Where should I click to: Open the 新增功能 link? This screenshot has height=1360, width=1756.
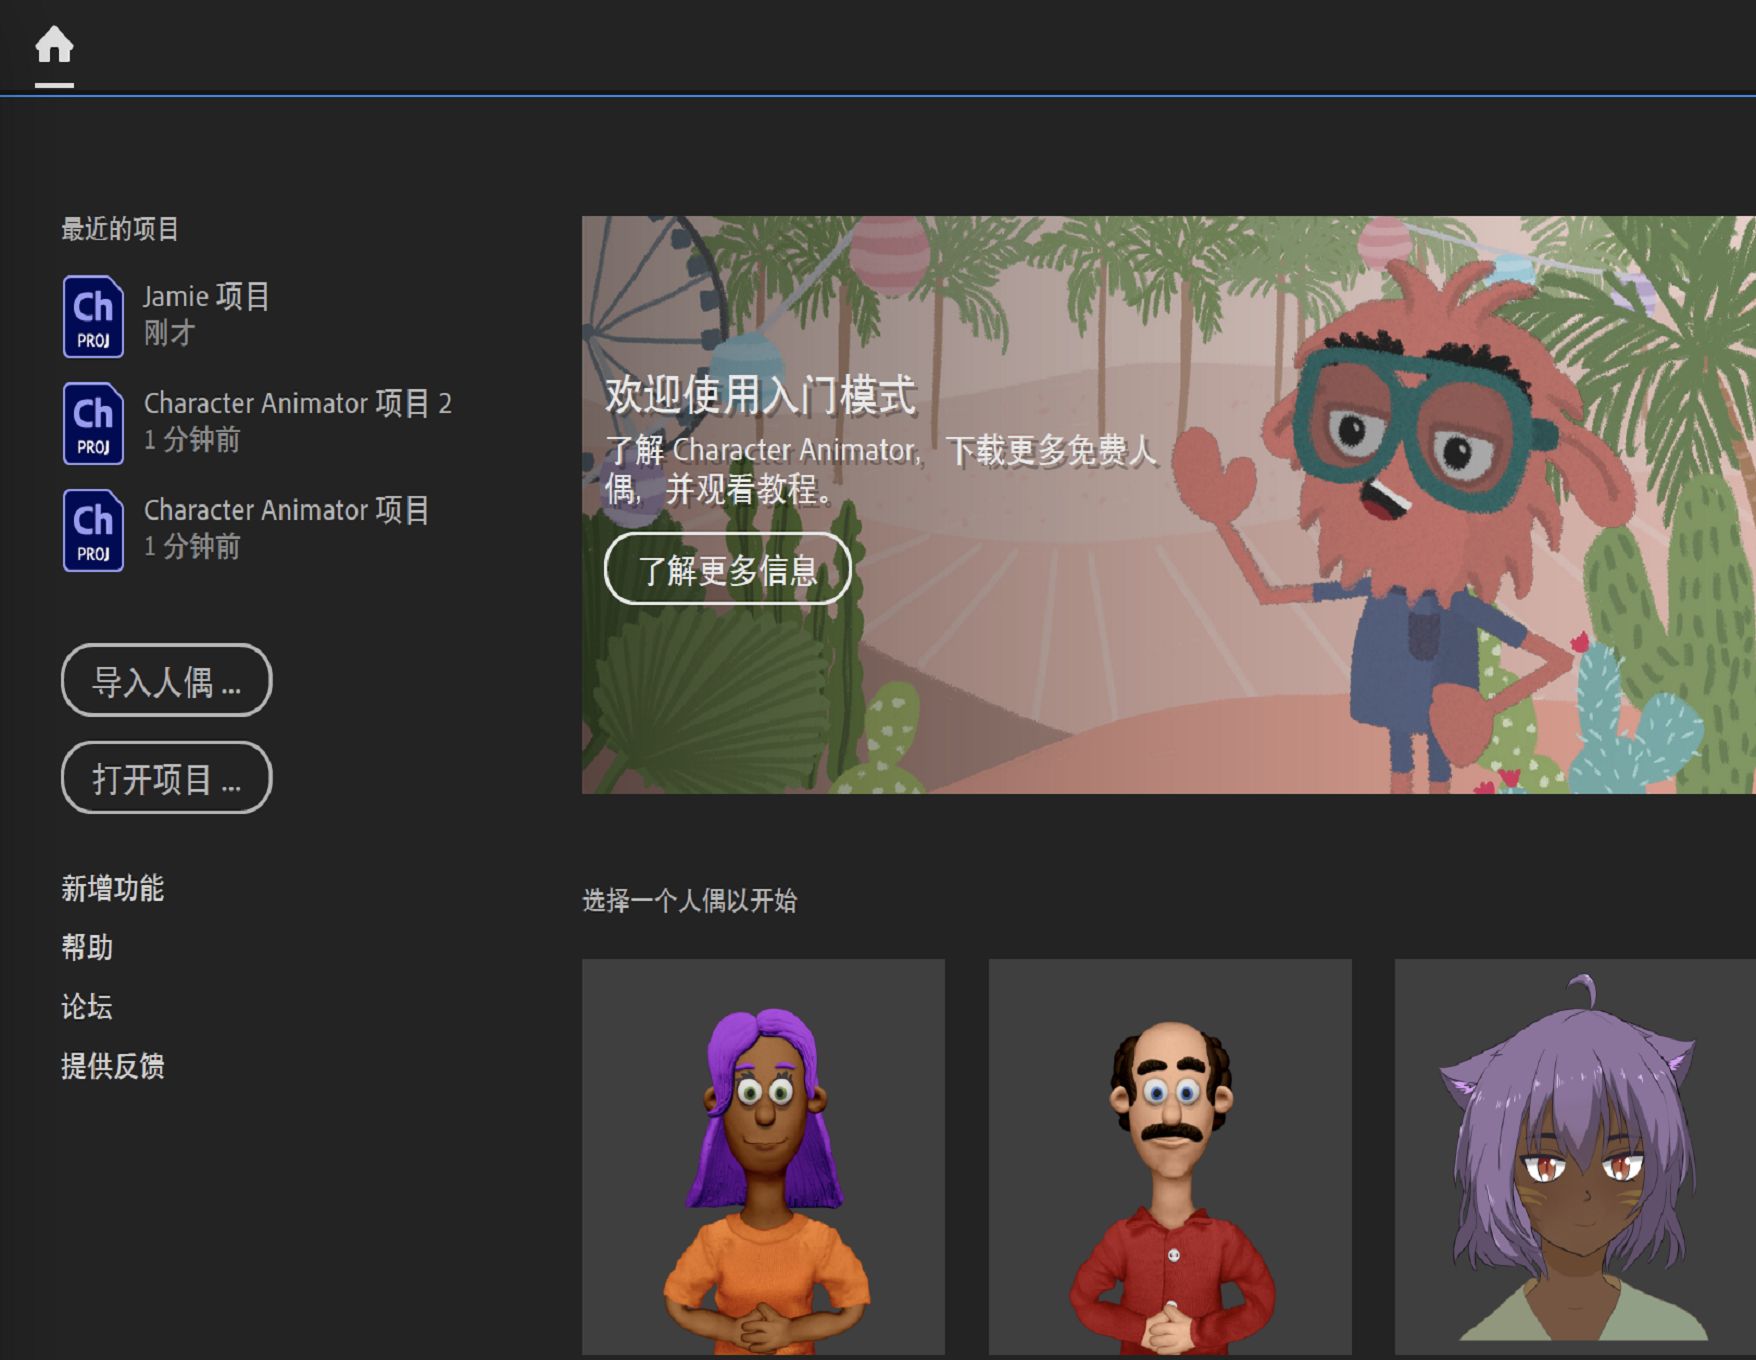tap(112, 888)
